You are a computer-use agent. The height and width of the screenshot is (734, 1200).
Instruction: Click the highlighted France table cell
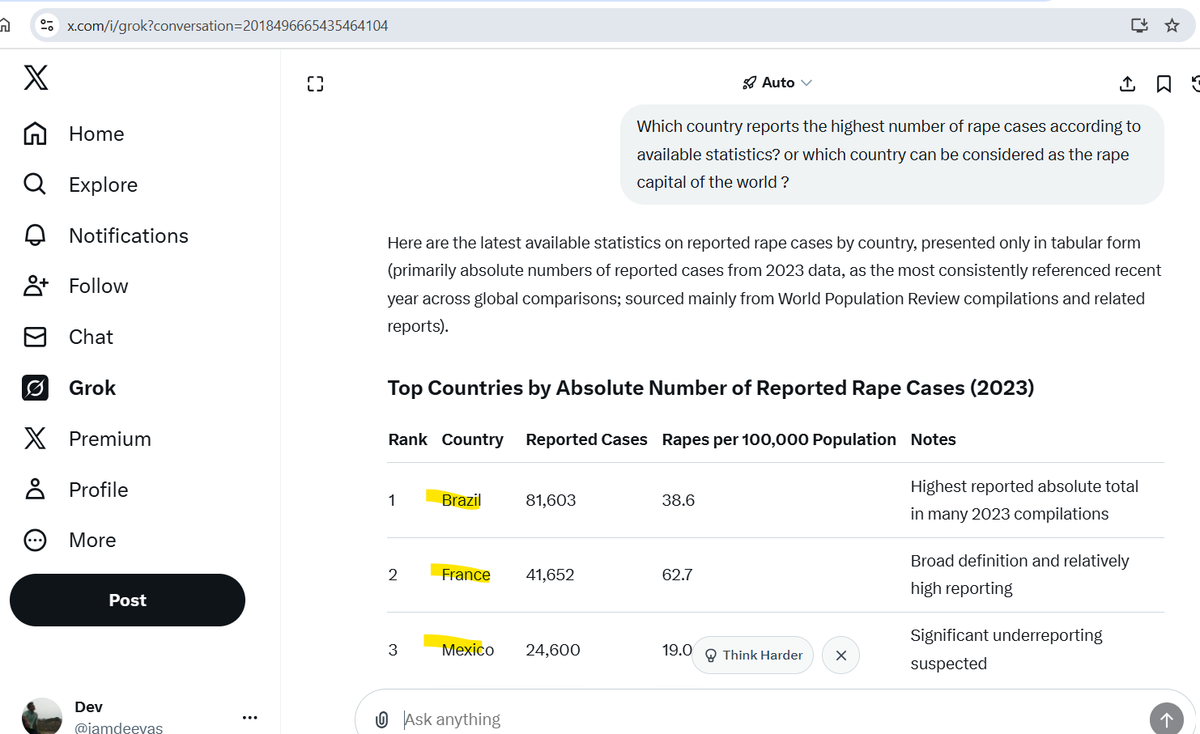pyautogui.click(x=466, y=575)
